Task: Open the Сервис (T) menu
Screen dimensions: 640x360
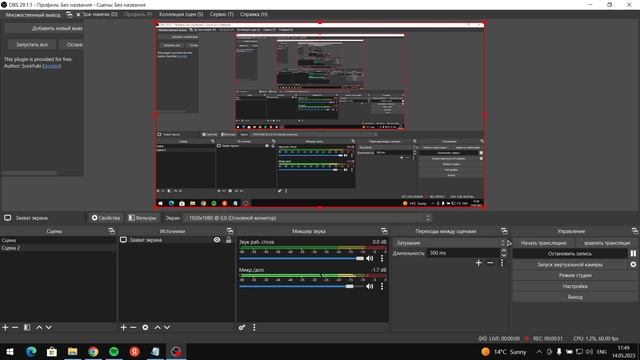Action: point(222,14)
